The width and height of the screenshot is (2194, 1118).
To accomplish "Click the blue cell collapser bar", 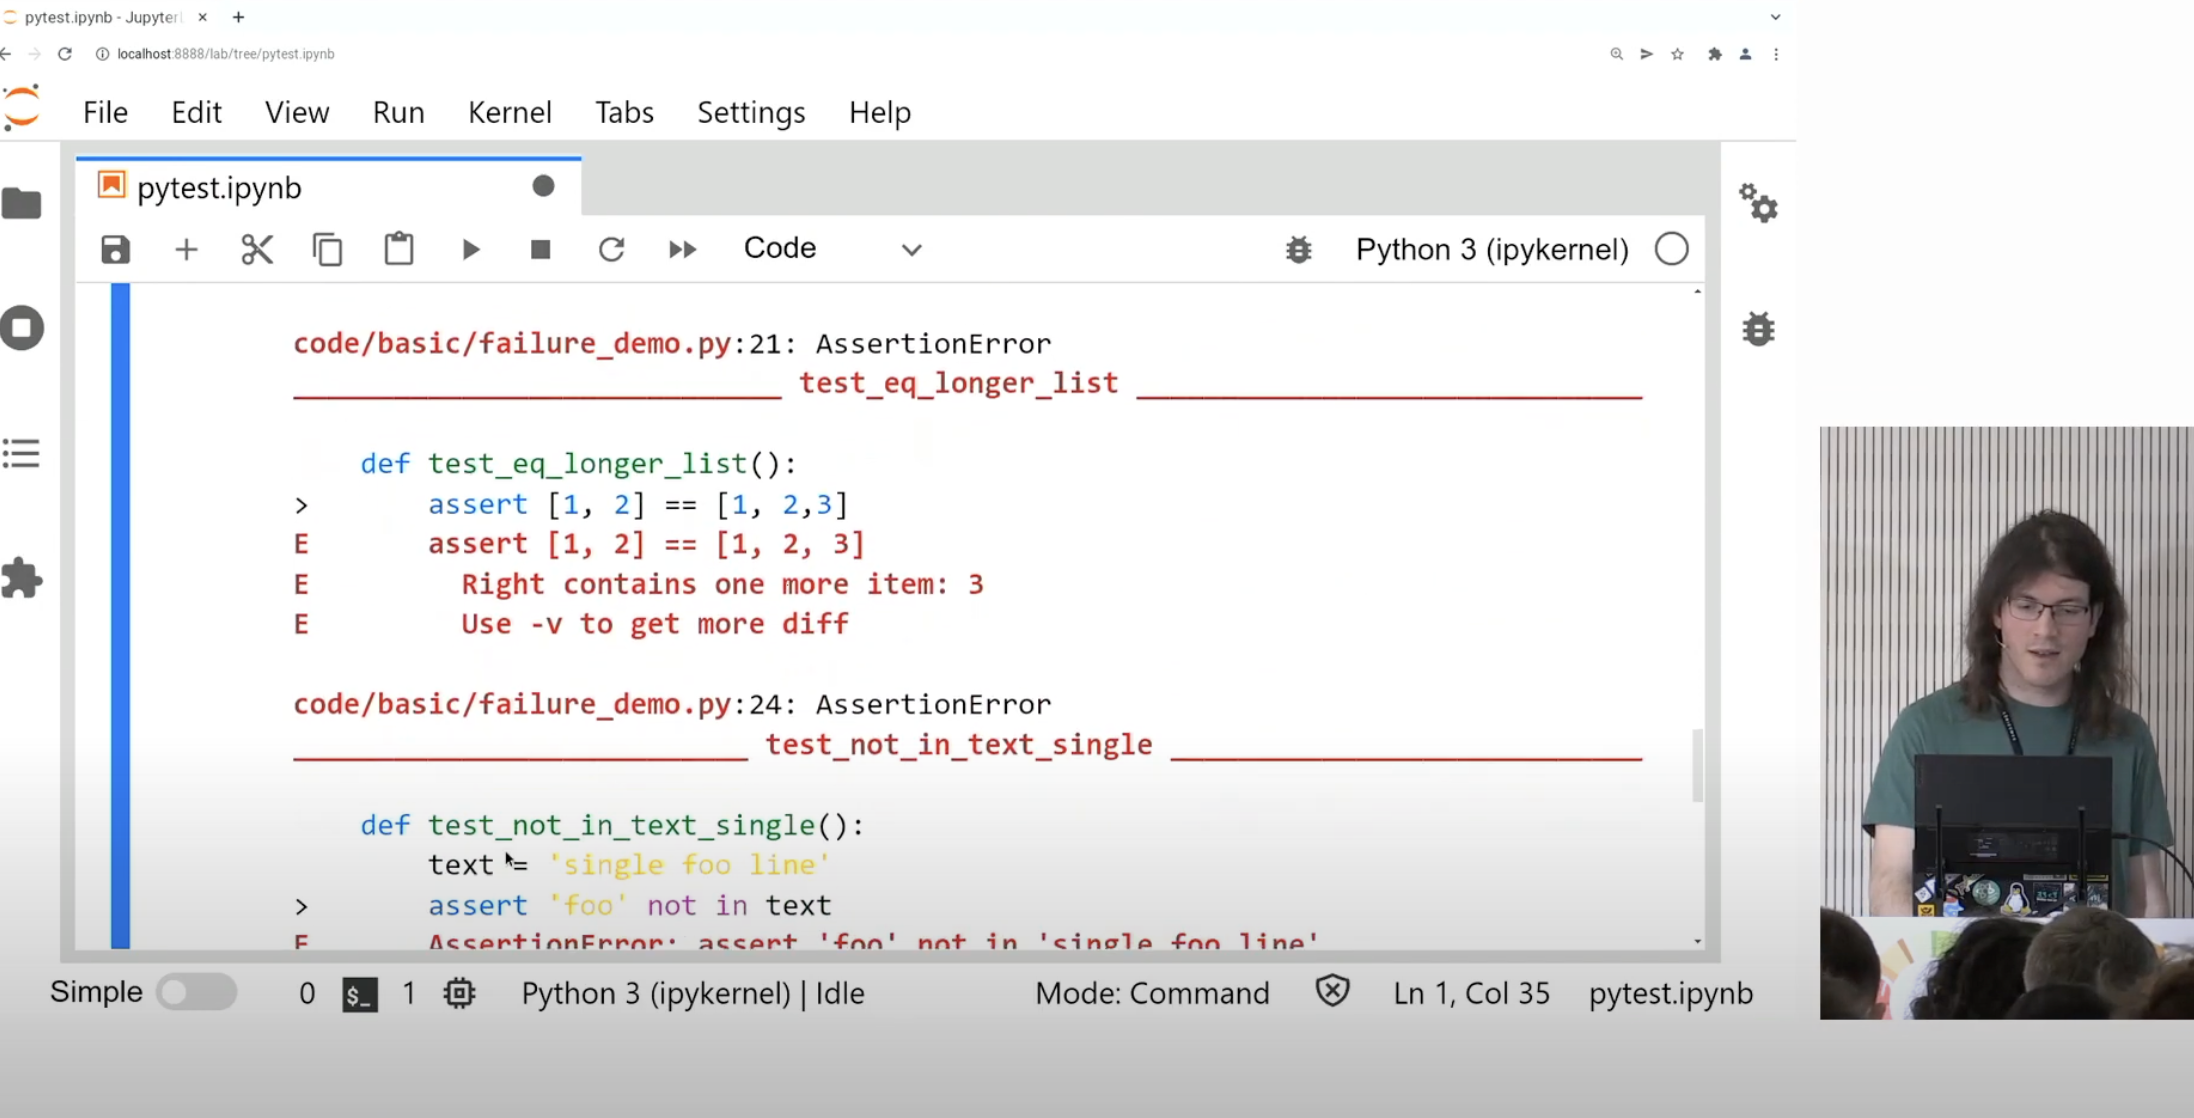I will click(x=120, y=616).
